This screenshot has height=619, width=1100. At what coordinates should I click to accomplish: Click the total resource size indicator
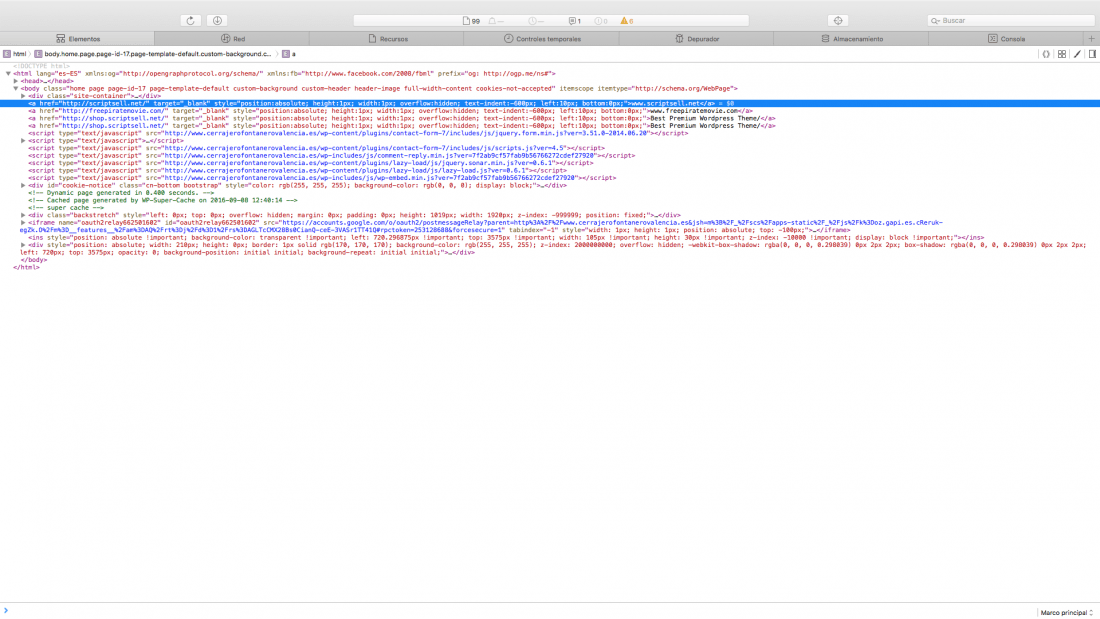tap(497, 21)
